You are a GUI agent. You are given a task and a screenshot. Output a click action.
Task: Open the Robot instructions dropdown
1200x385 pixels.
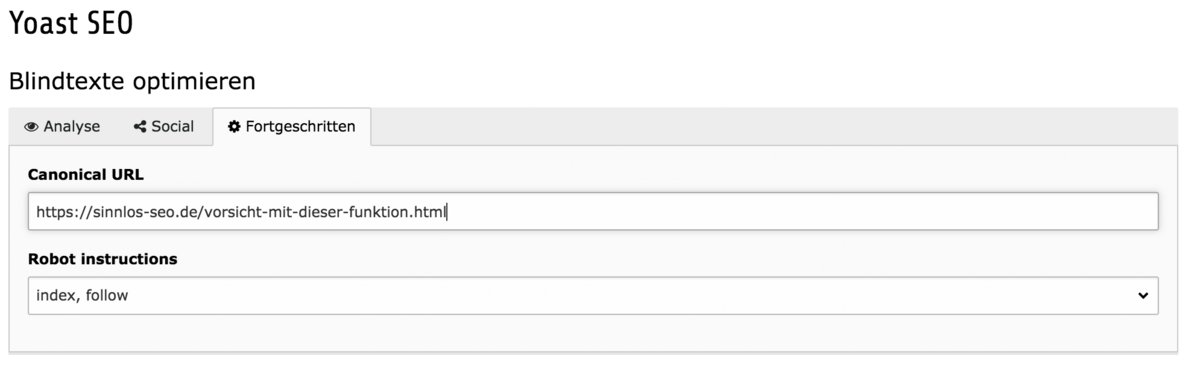coord(593,296)
